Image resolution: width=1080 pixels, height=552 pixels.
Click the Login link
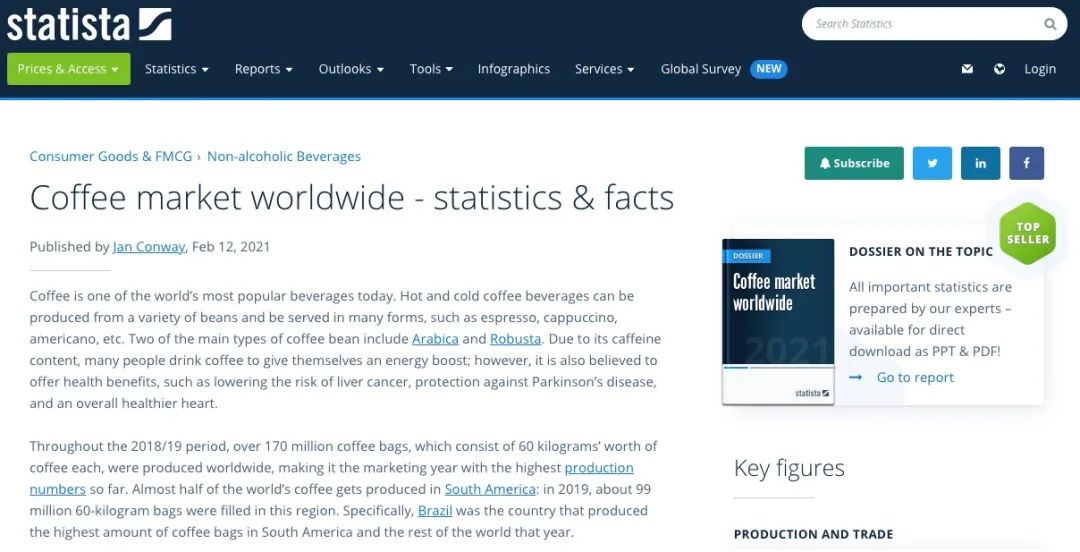click(x=1039, y=69)
